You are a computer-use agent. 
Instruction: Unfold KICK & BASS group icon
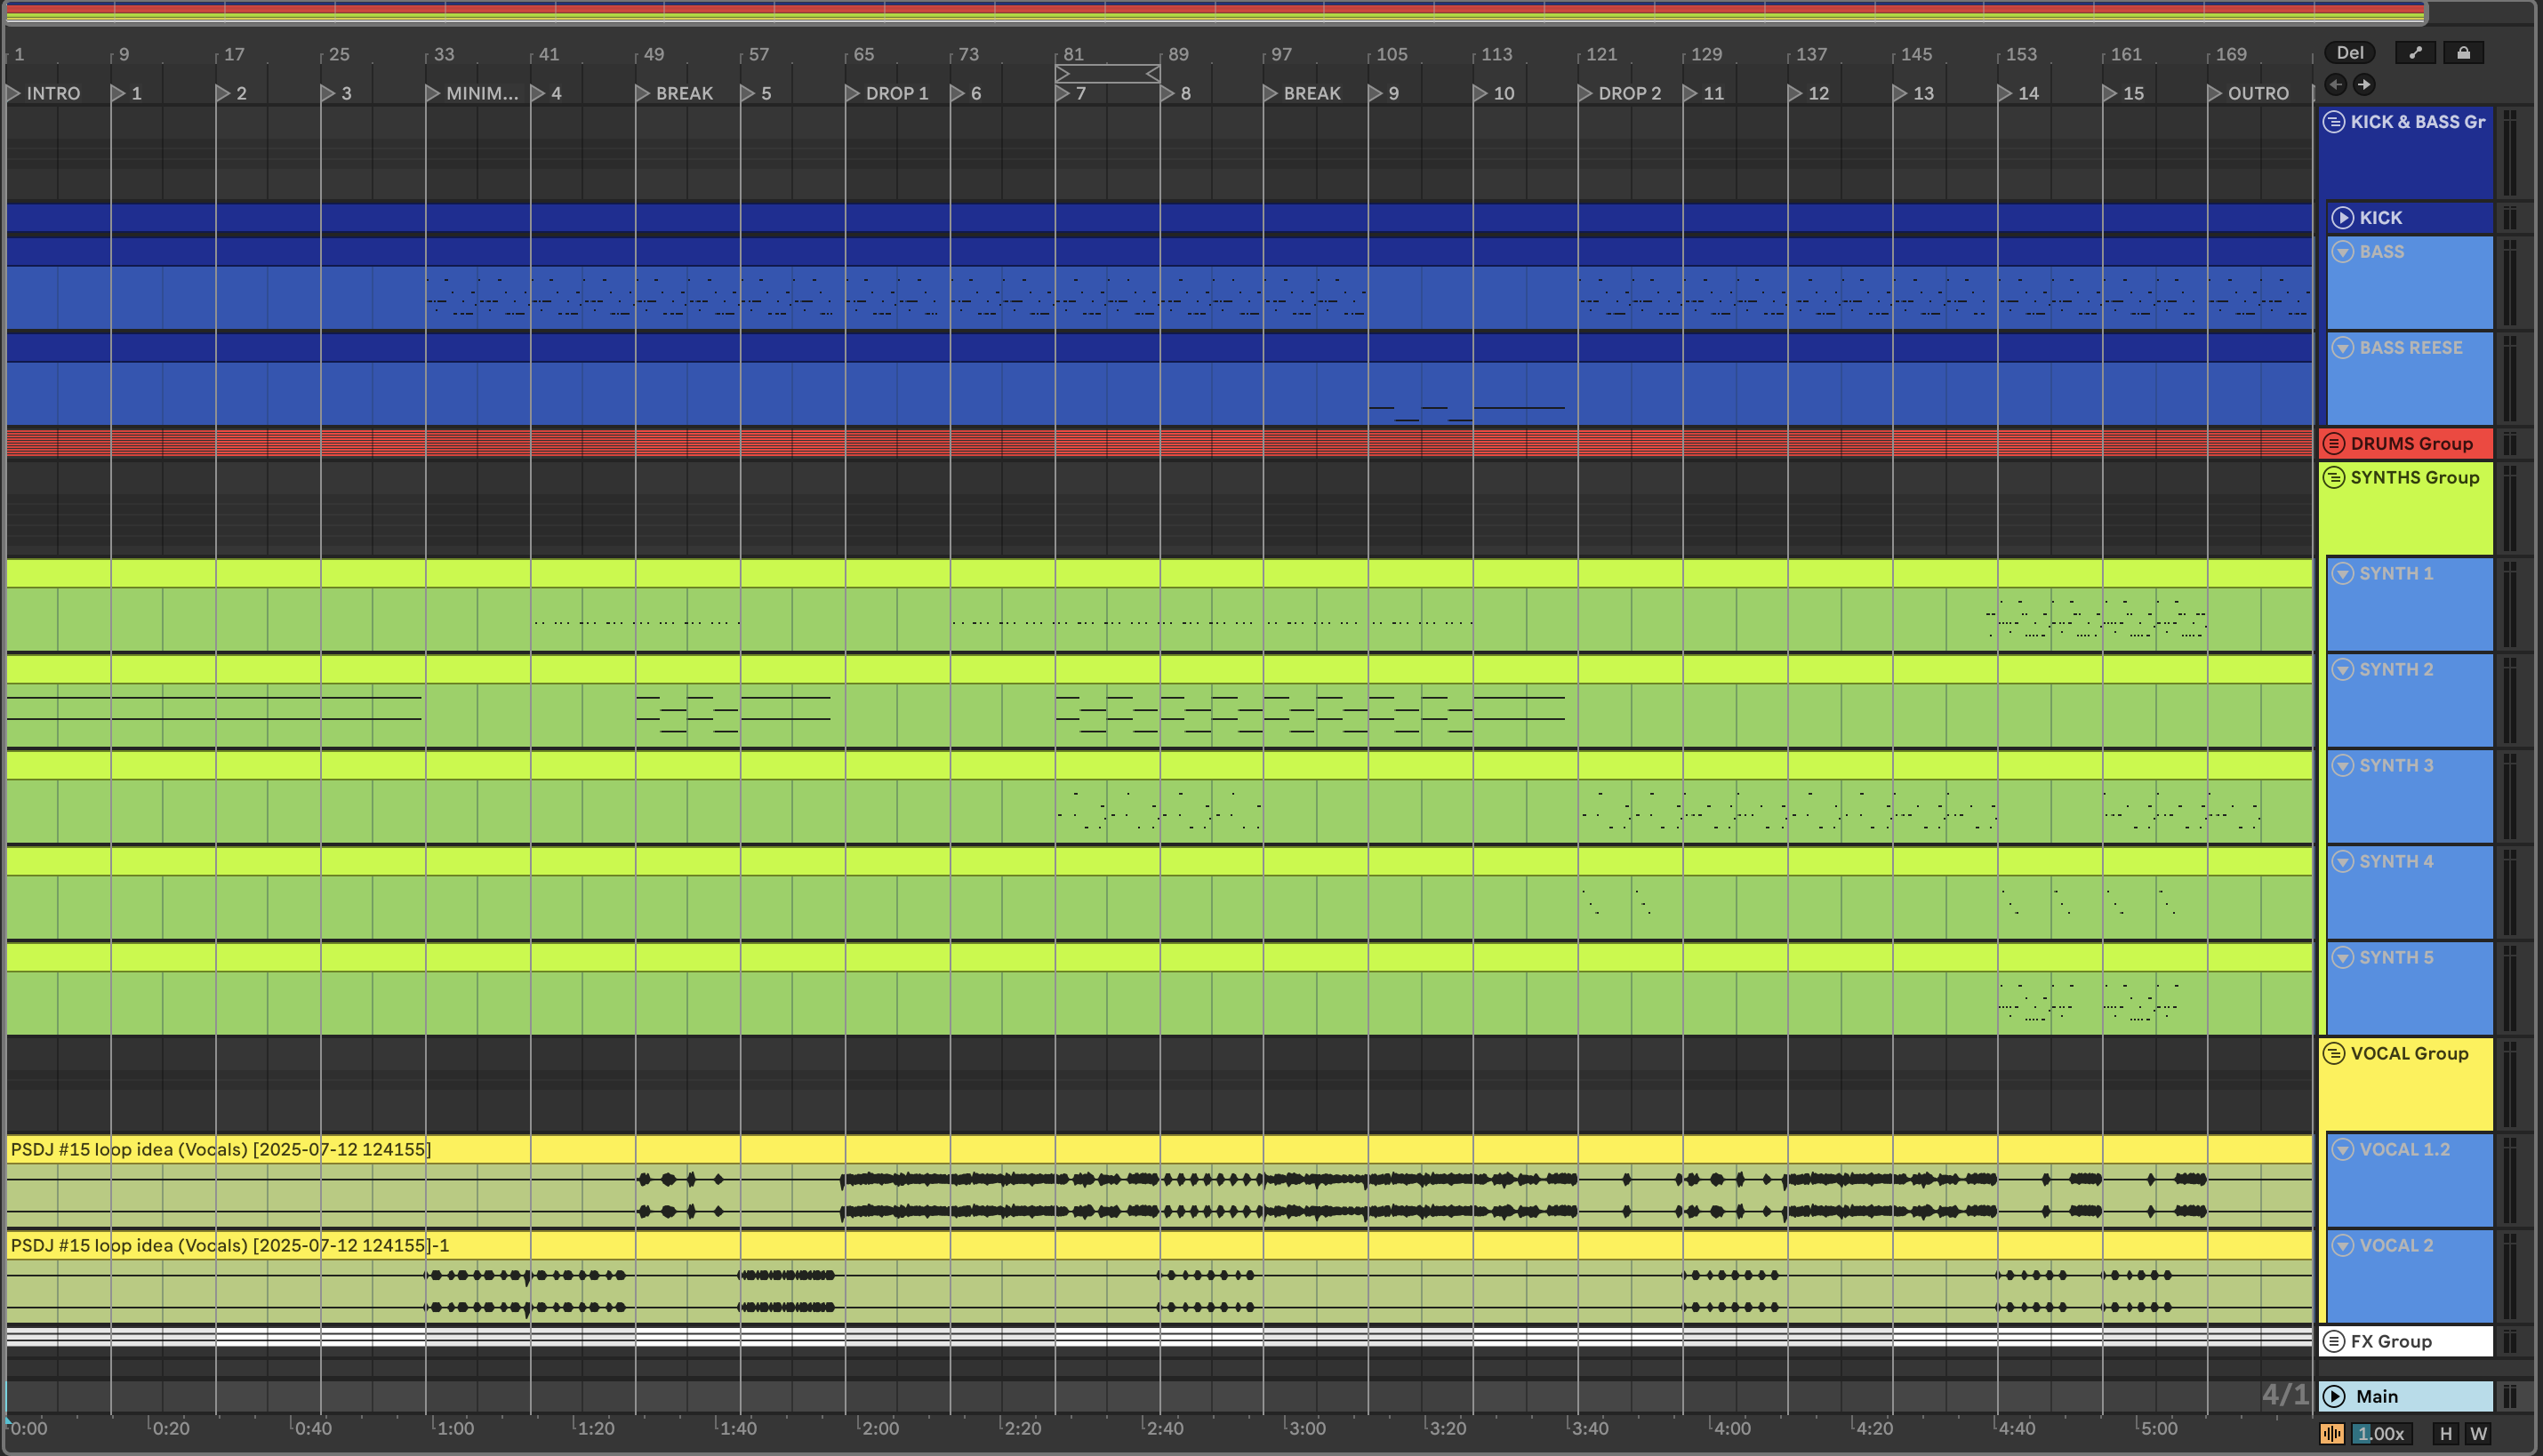pos(2333,122)
